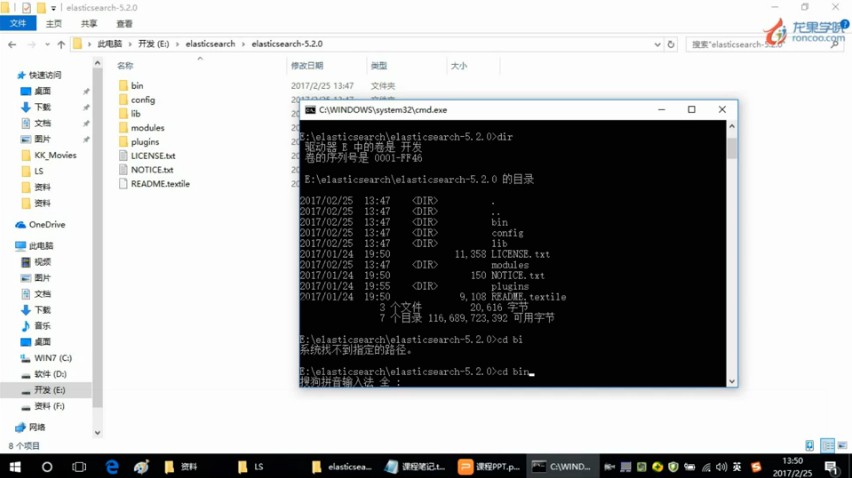Switch to large icons view layout
This screenshot has width=852, height=478.
click(842, 445)
